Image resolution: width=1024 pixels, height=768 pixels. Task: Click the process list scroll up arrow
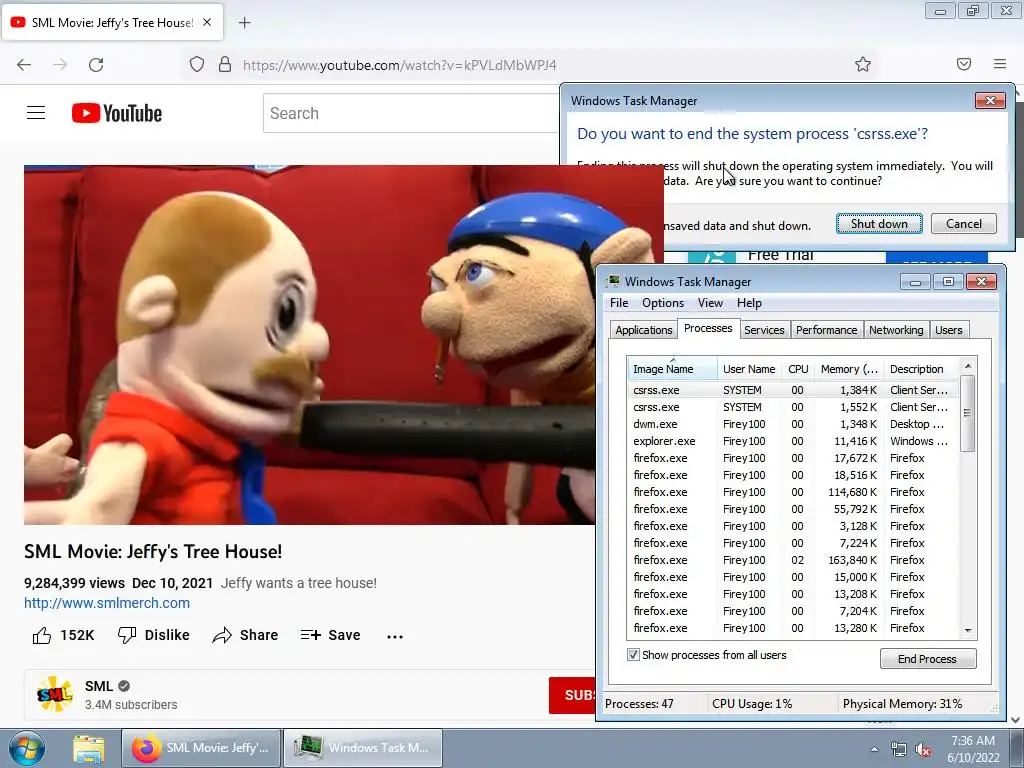(968, 366)
